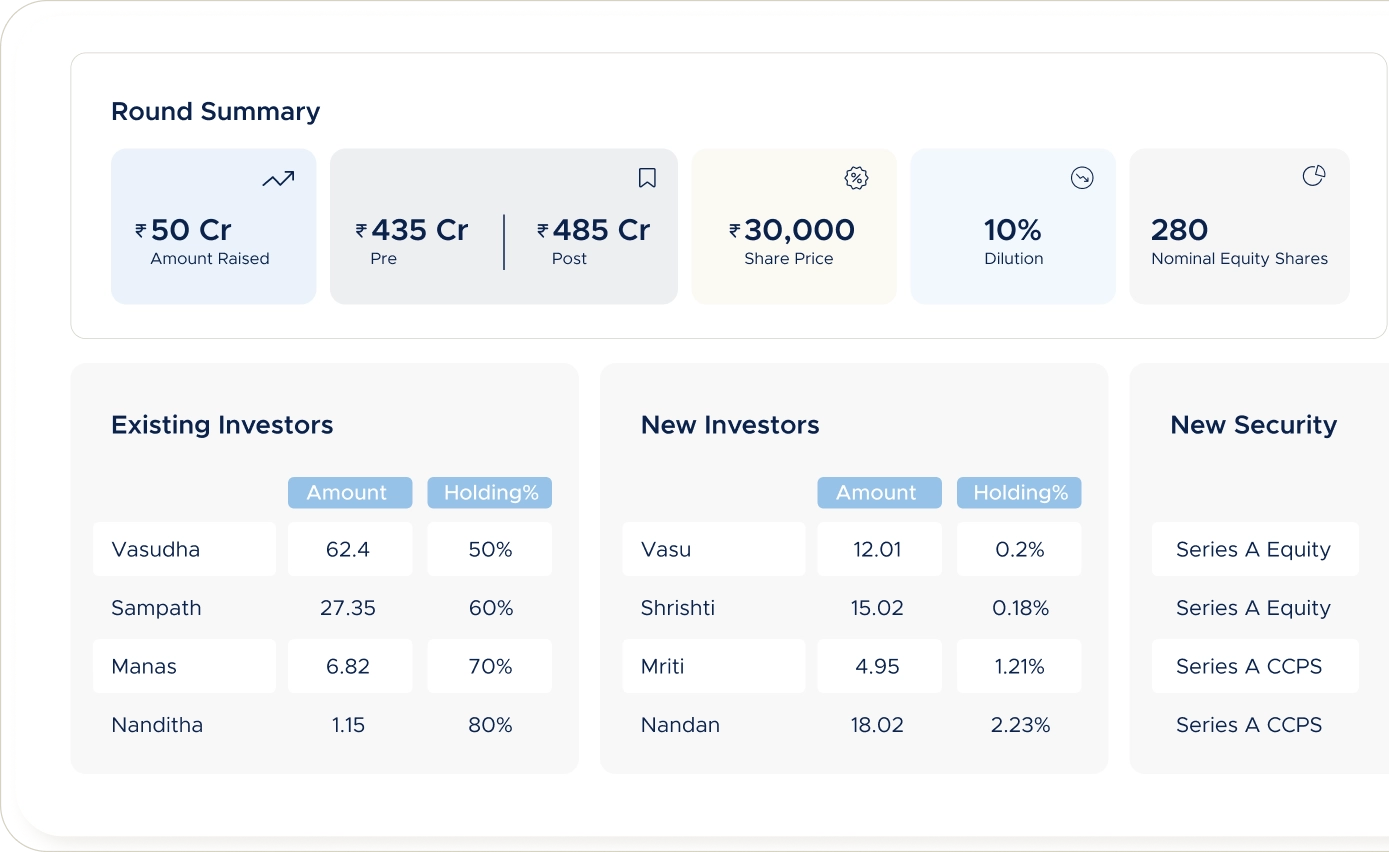Click Mriti's amount 4.95 cell
The height and width of the screenshot is (852, 1389).
click(x=878, y=666)
